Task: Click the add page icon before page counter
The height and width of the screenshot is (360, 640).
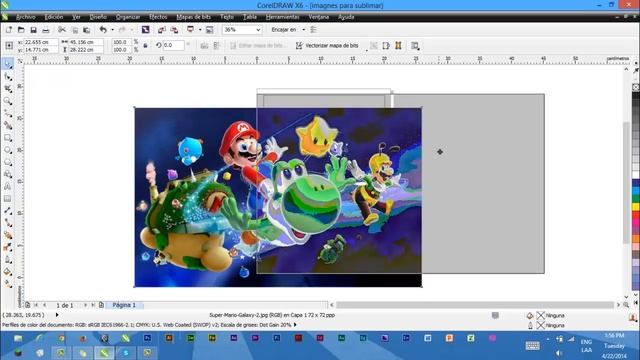Action: coord(28,305)
